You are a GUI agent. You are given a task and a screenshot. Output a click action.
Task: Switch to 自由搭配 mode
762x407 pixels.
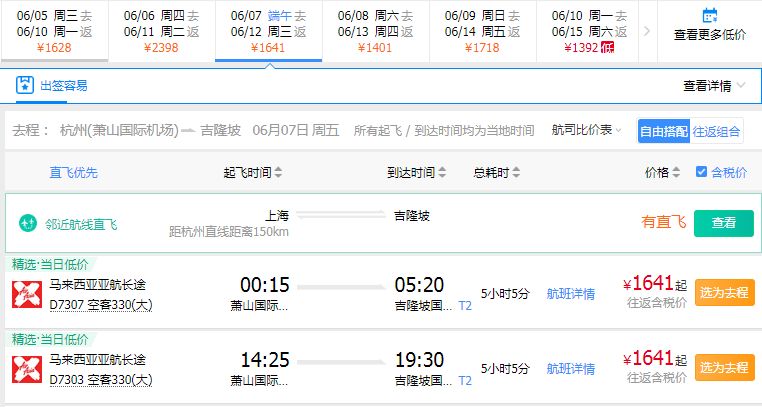(664, 131)
